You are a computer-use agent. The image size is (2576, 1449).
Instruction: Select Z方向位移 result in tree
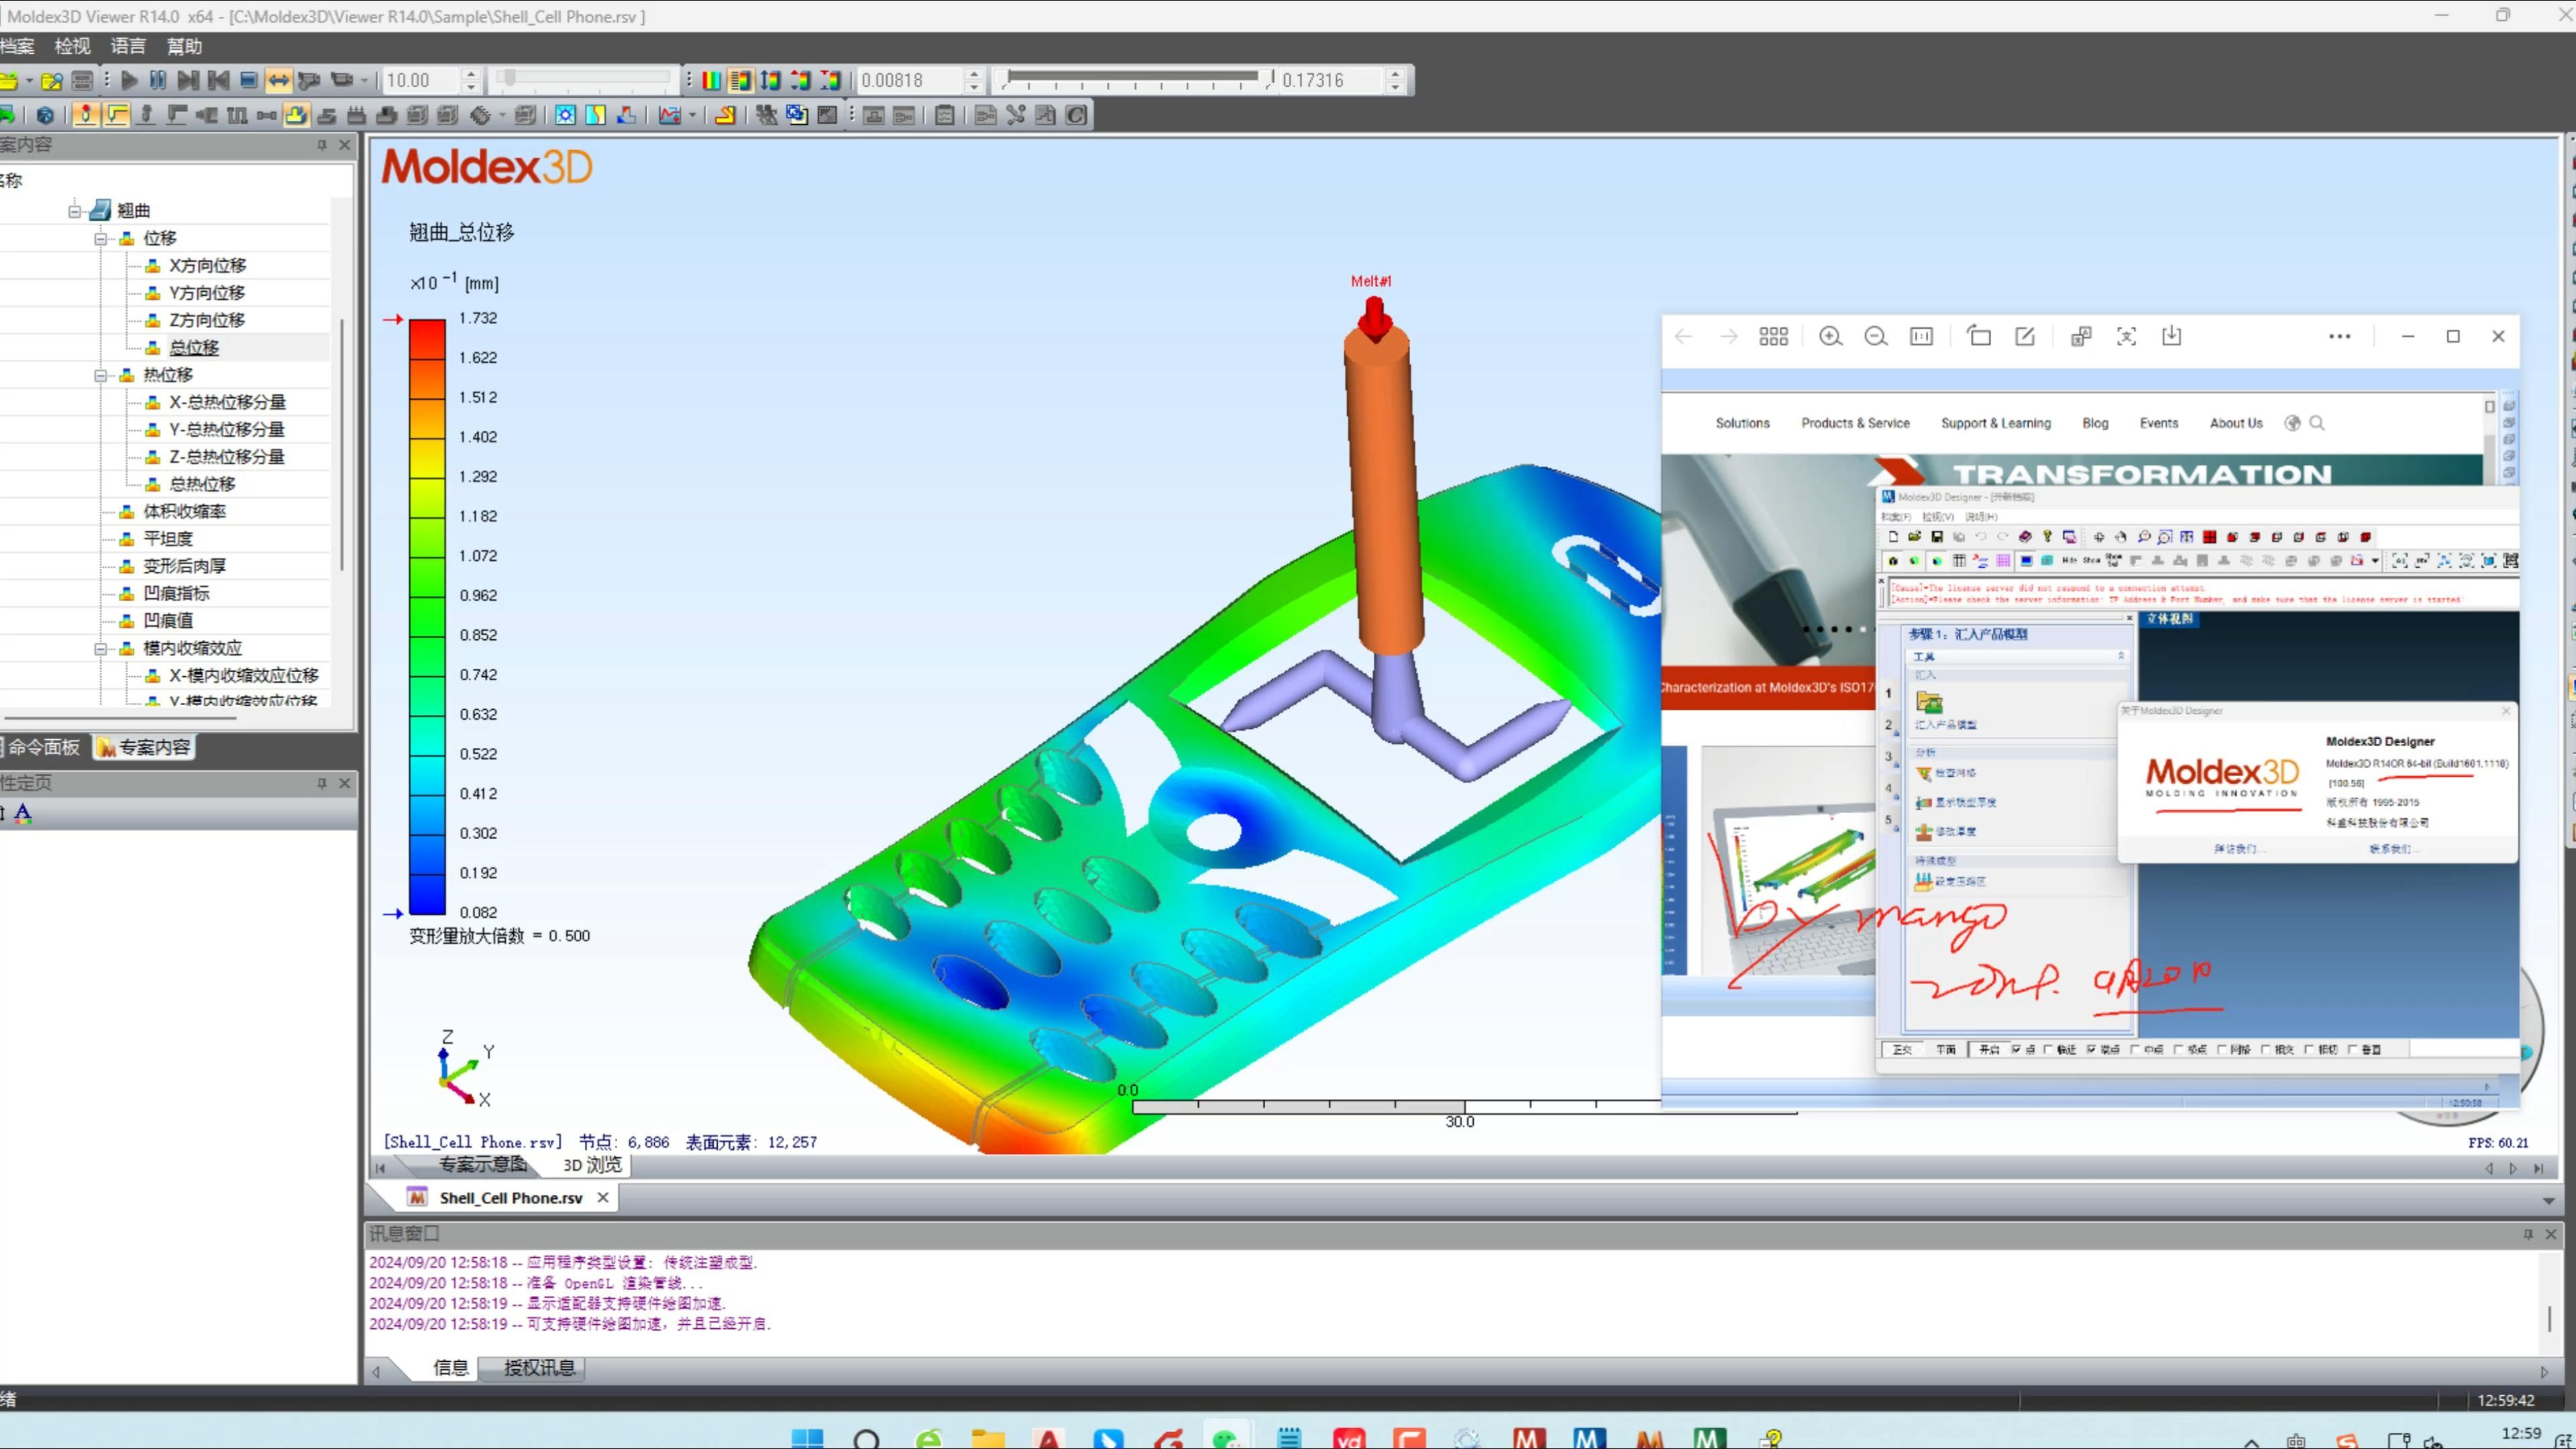[206, 320]
